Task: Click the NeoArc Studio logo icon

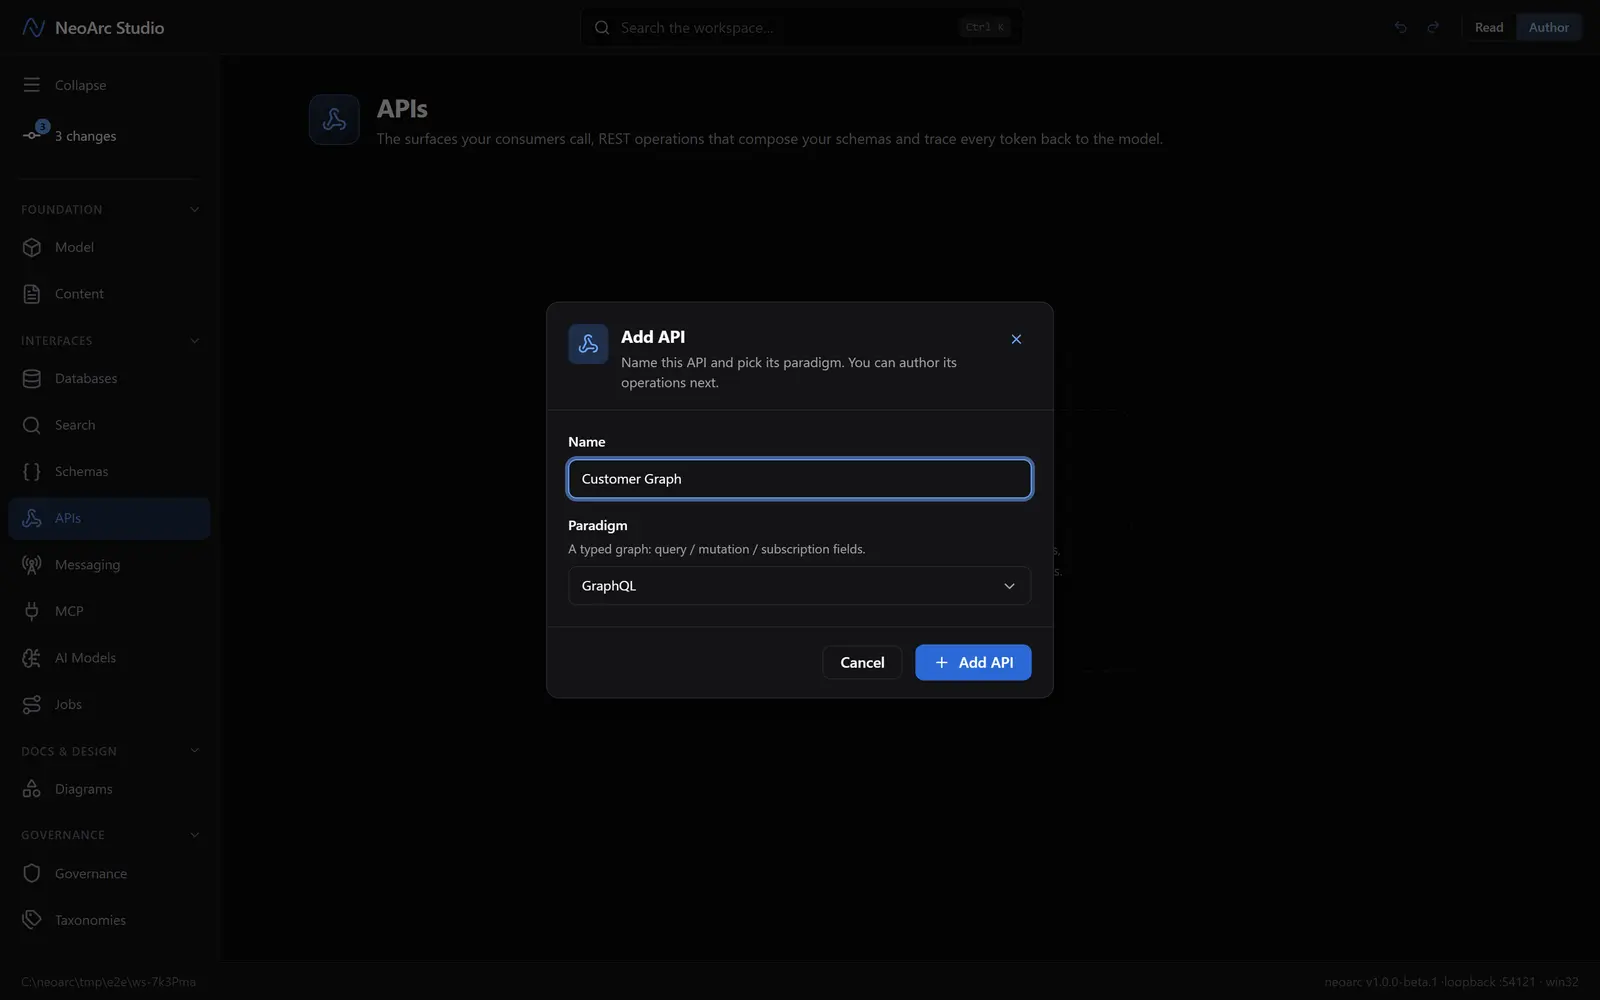Action: (33, 28)
